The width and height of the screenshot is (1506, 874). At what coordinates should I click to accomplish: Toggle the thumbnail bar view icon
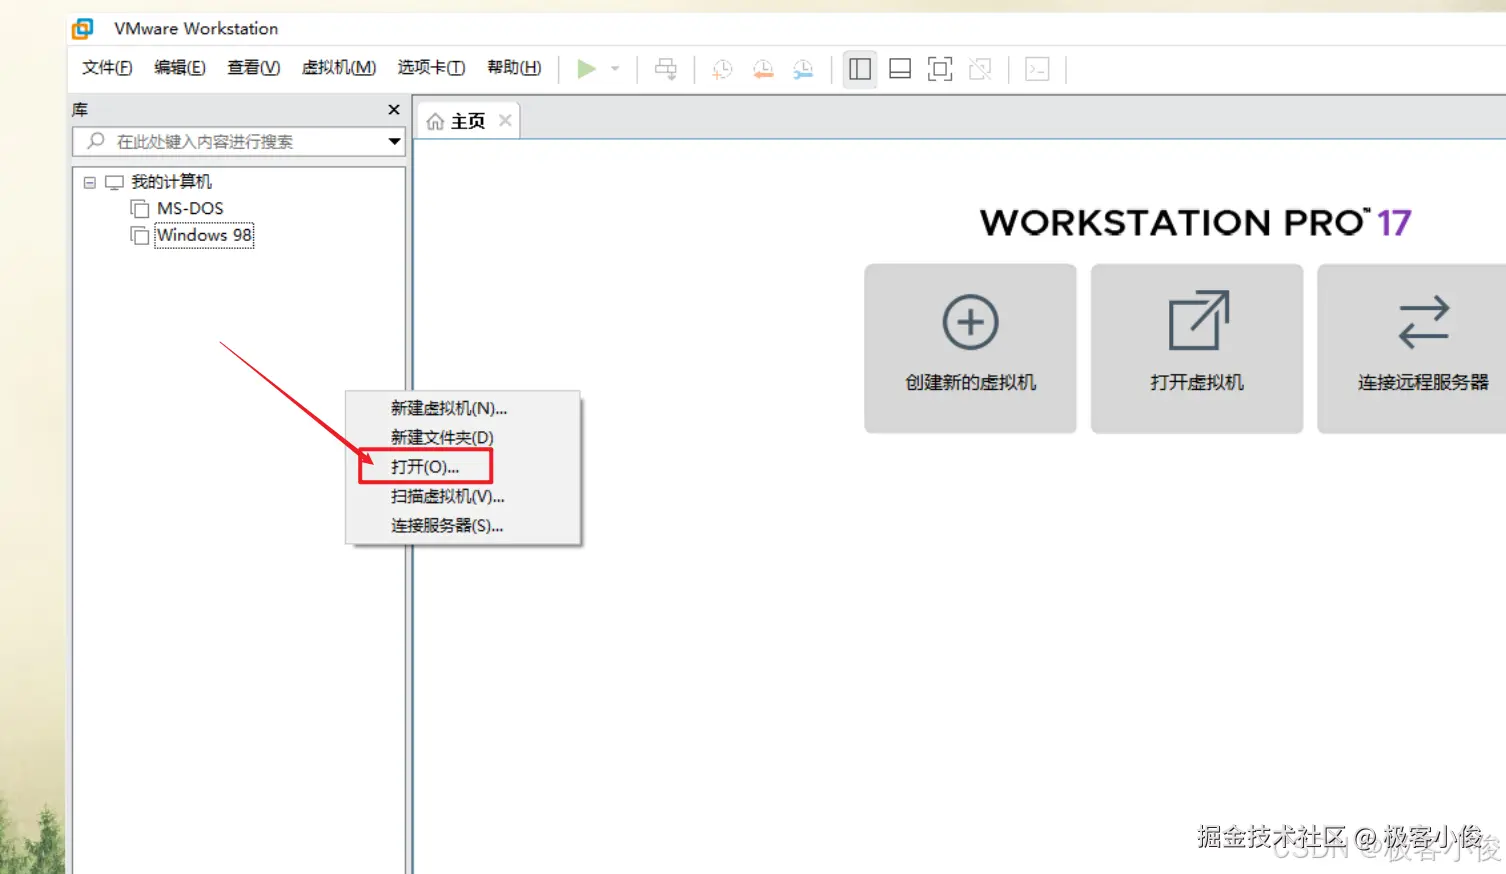(x=900, y=69)
